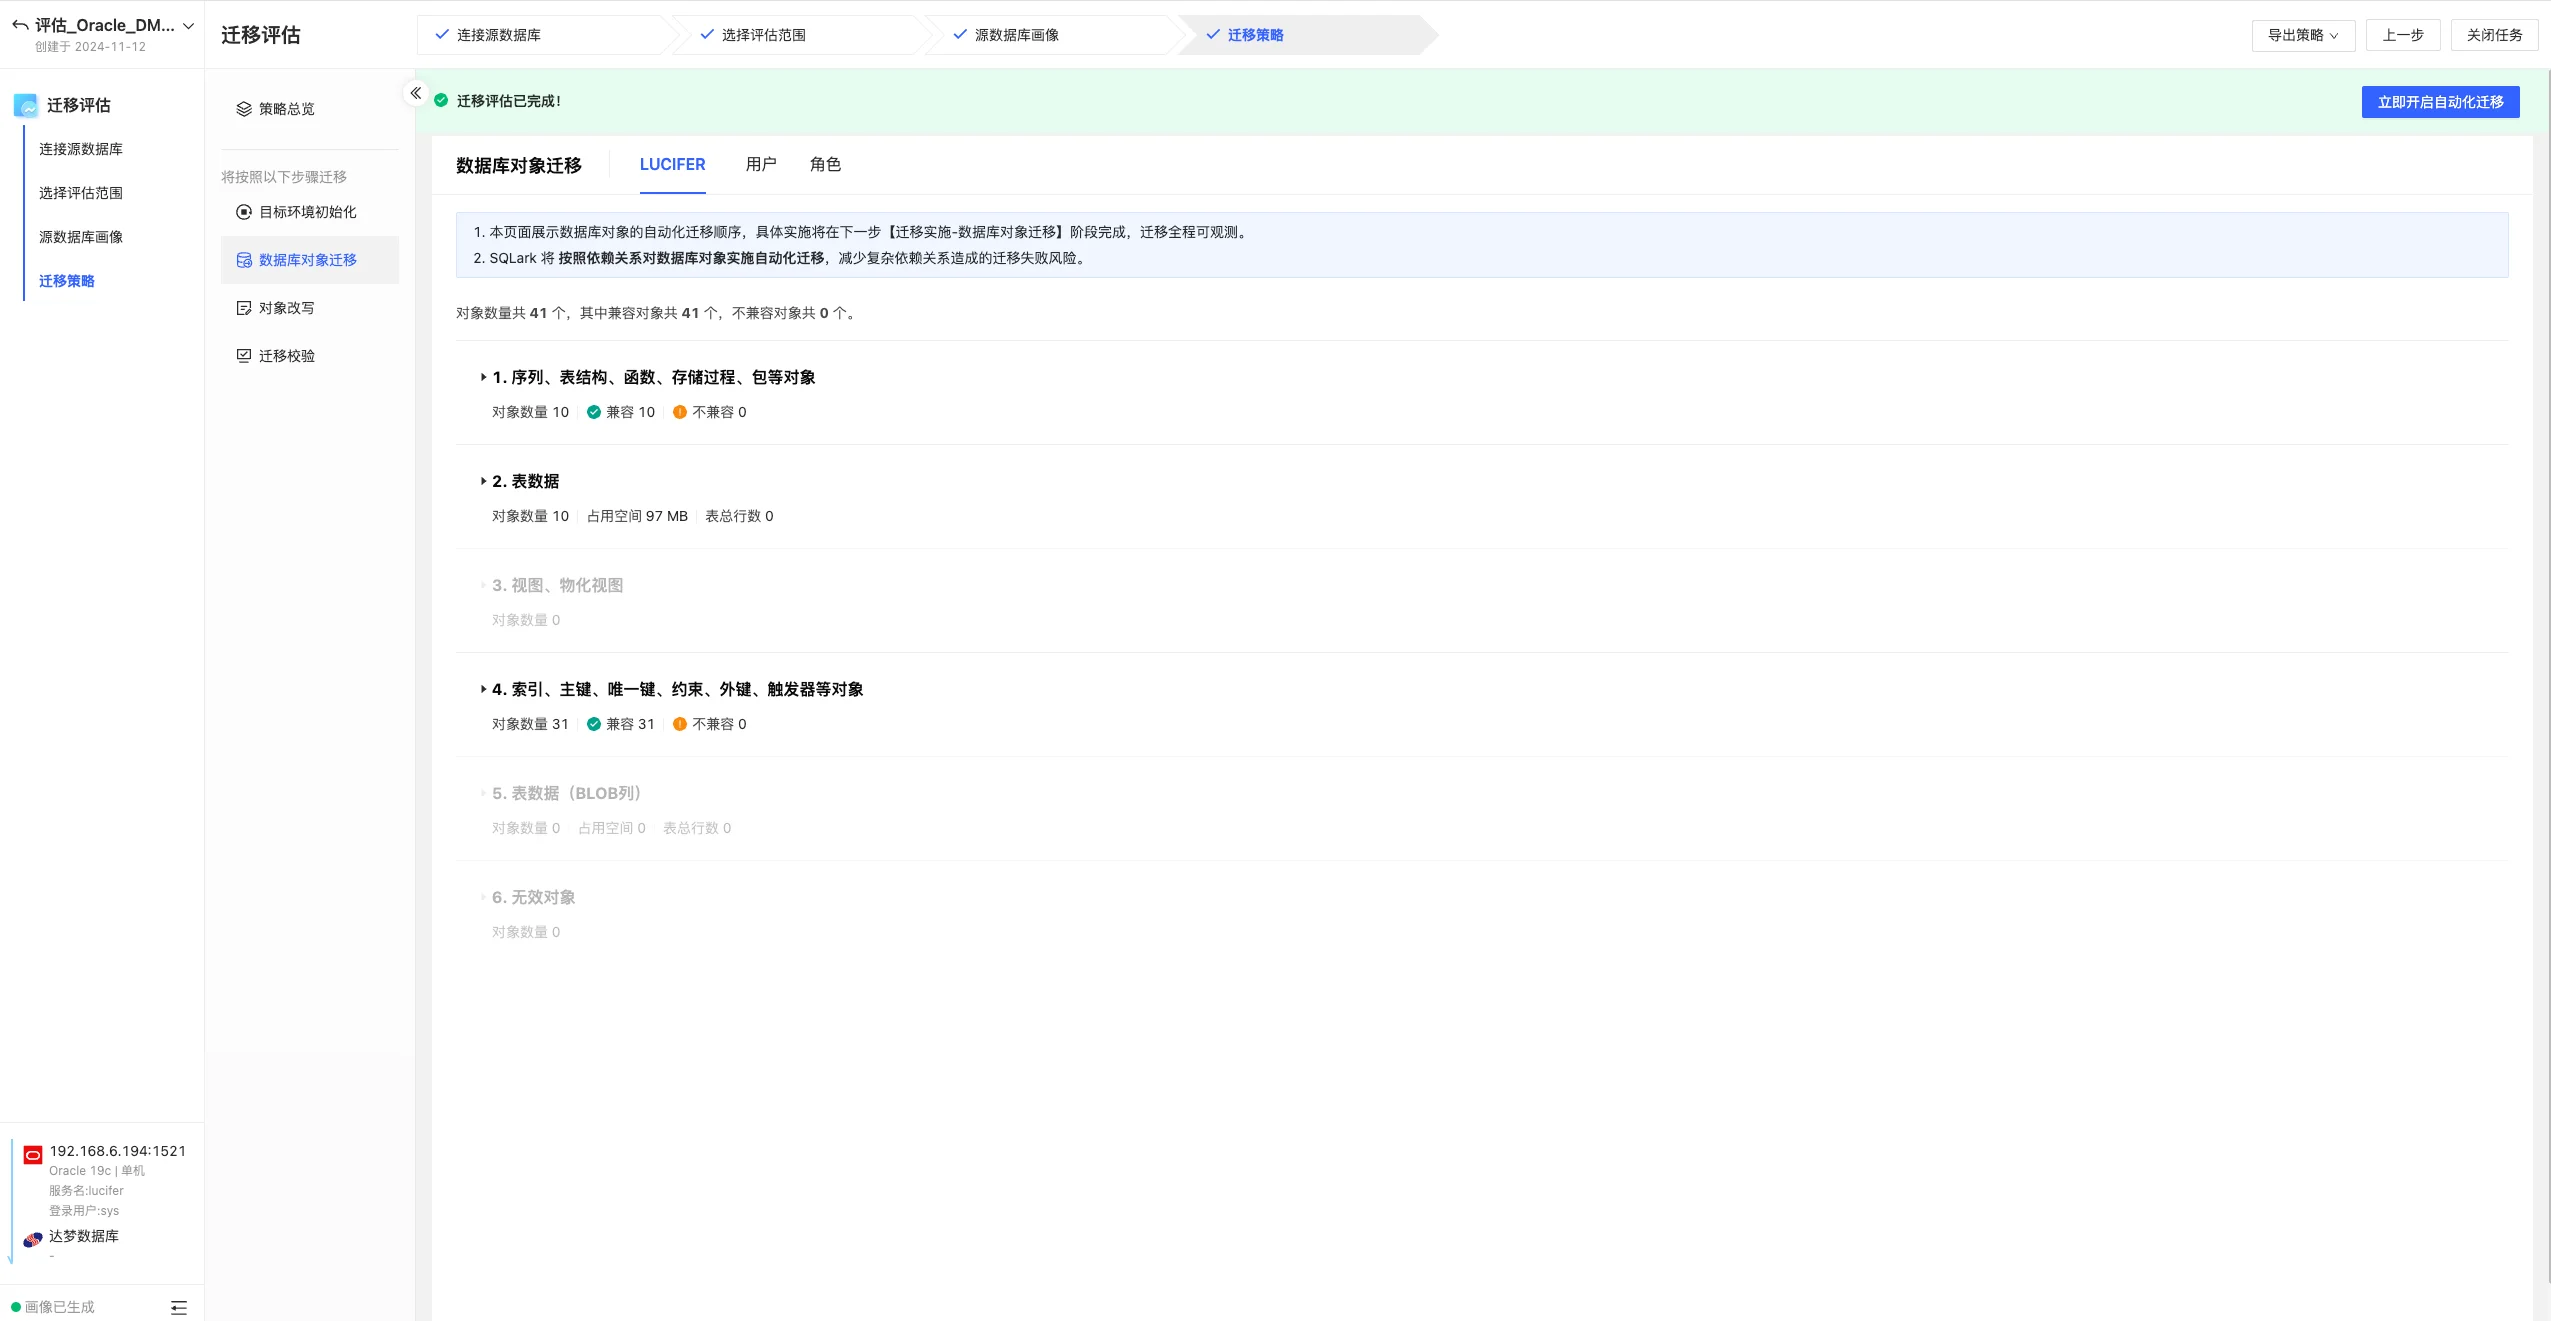Collapse the sidebar with double-chevron icon
This screenshot has width=2551, height=1321.
(415, 93)
